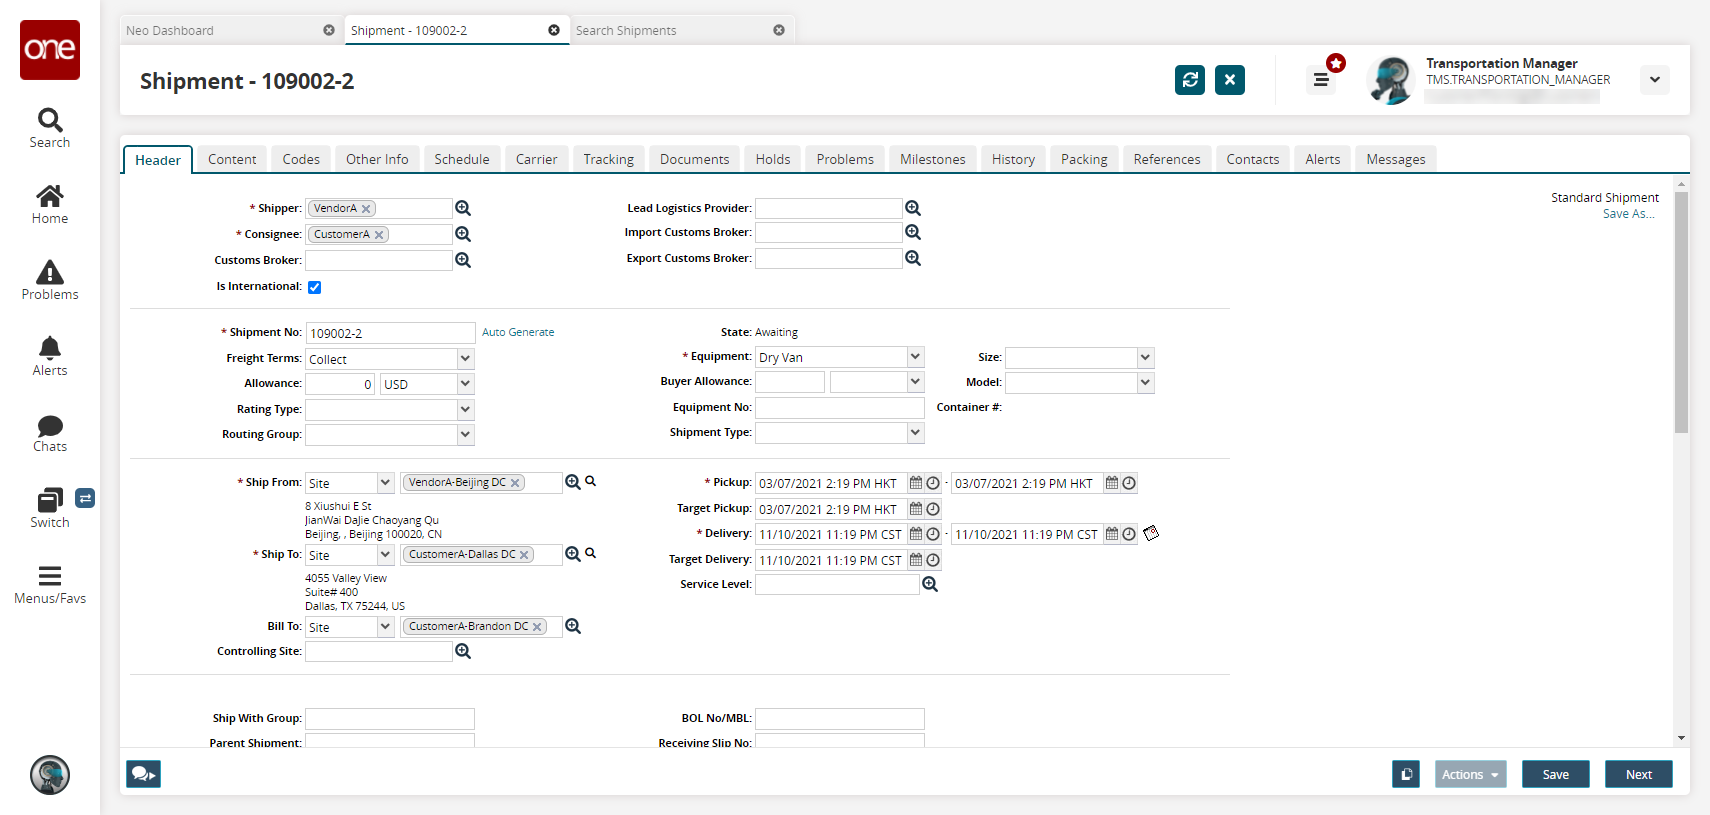Open the Milestones tab
Viewport: 1710px width, 815px height.
coord(932,159)
